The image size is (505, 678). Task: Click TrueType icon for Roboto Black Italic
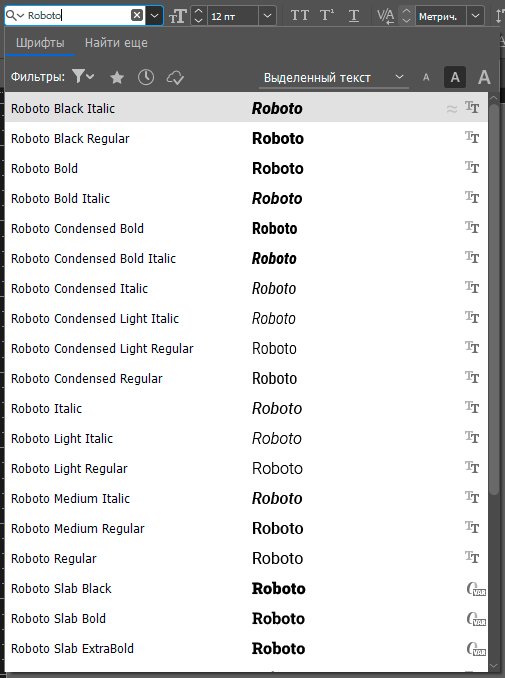coord(472,107)
